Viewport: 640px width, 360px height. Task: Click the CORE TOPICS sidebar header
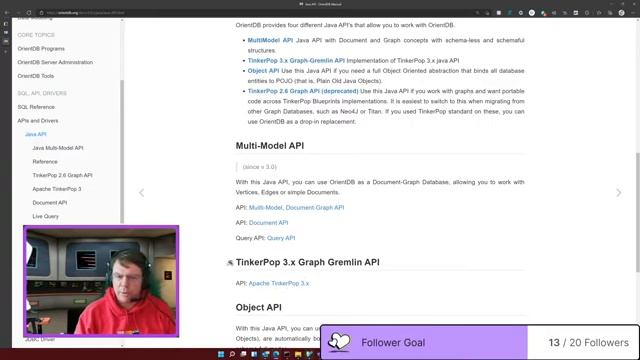coord(36,35)
